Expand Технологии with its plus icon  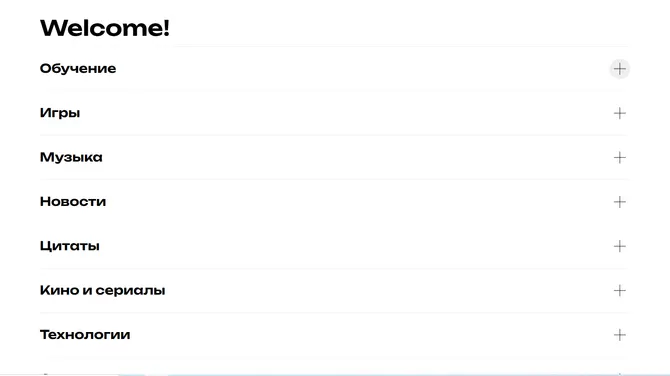tap(620, 335)
